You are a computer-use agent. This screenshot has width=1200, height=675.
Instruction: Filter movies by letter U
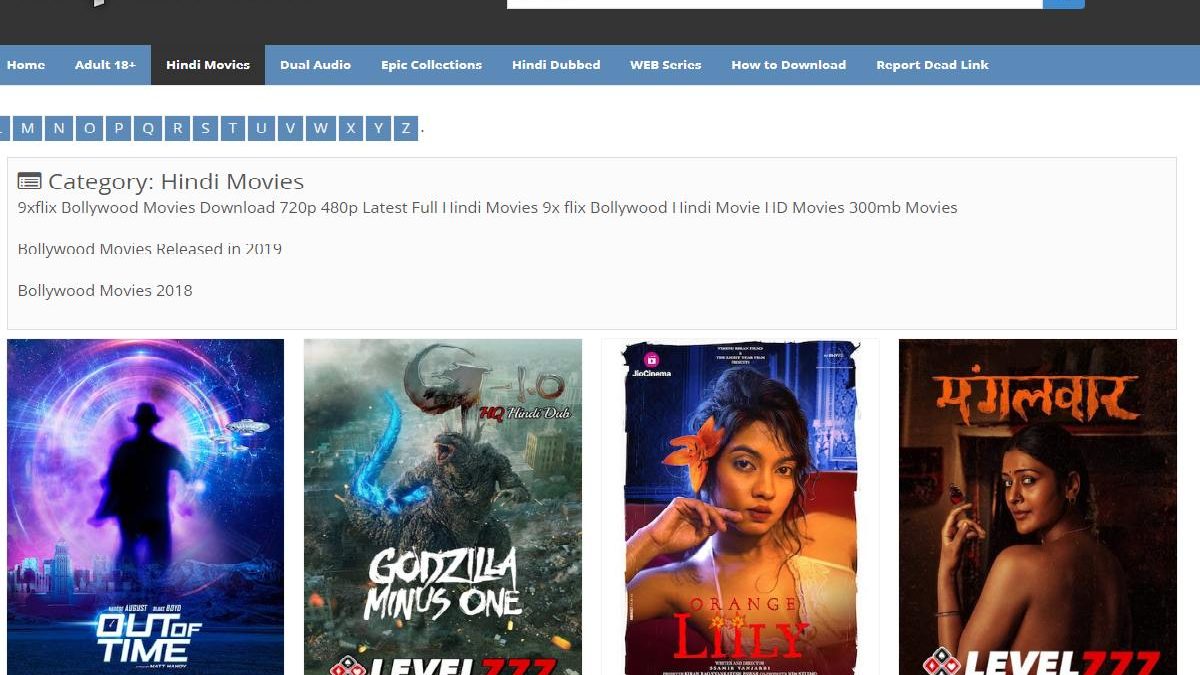click(x=261, y=128)
